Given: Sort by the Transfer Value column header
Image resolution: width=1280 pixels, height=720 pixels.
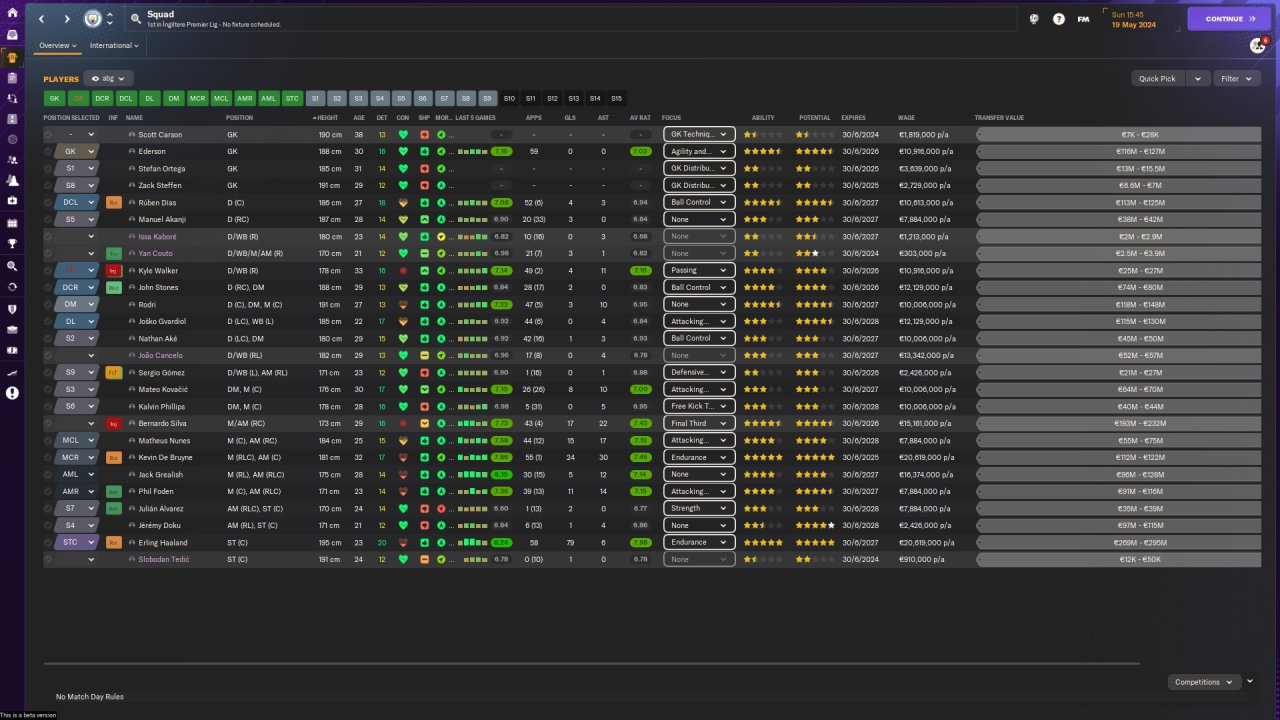Looking at the screenshot, I should click(x=998, y=118).
